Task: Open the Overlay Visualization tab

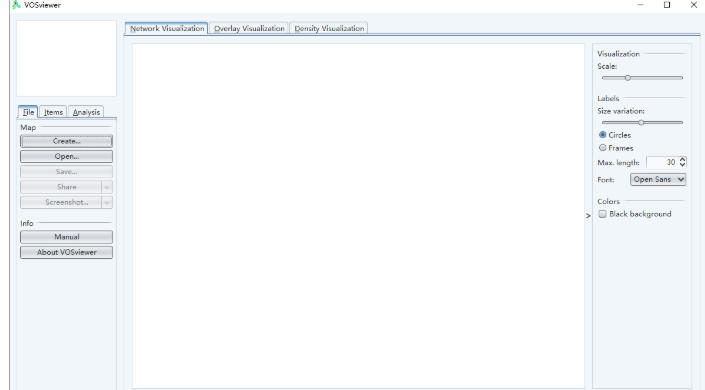Action: [x=249, y=28]
